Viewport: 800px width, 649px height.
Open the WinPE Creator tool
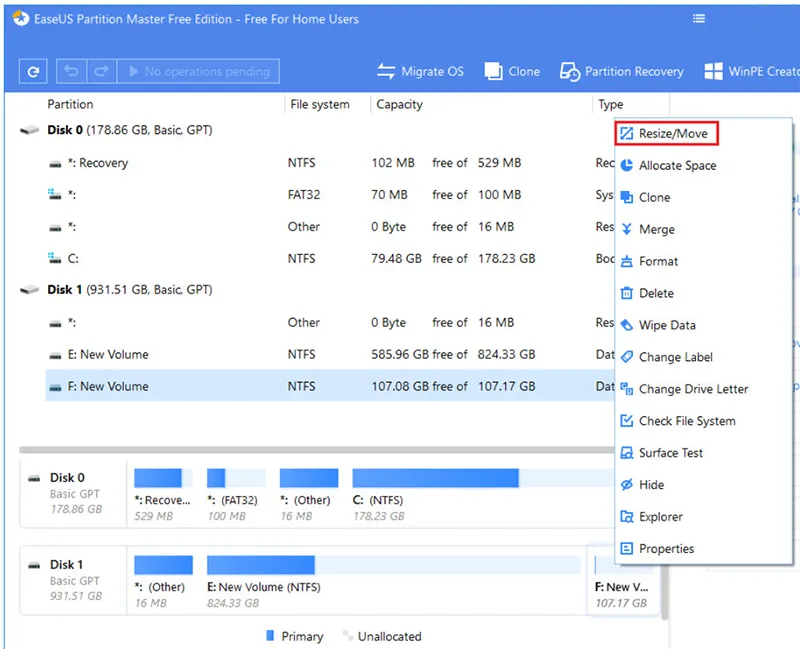point(751,71)
